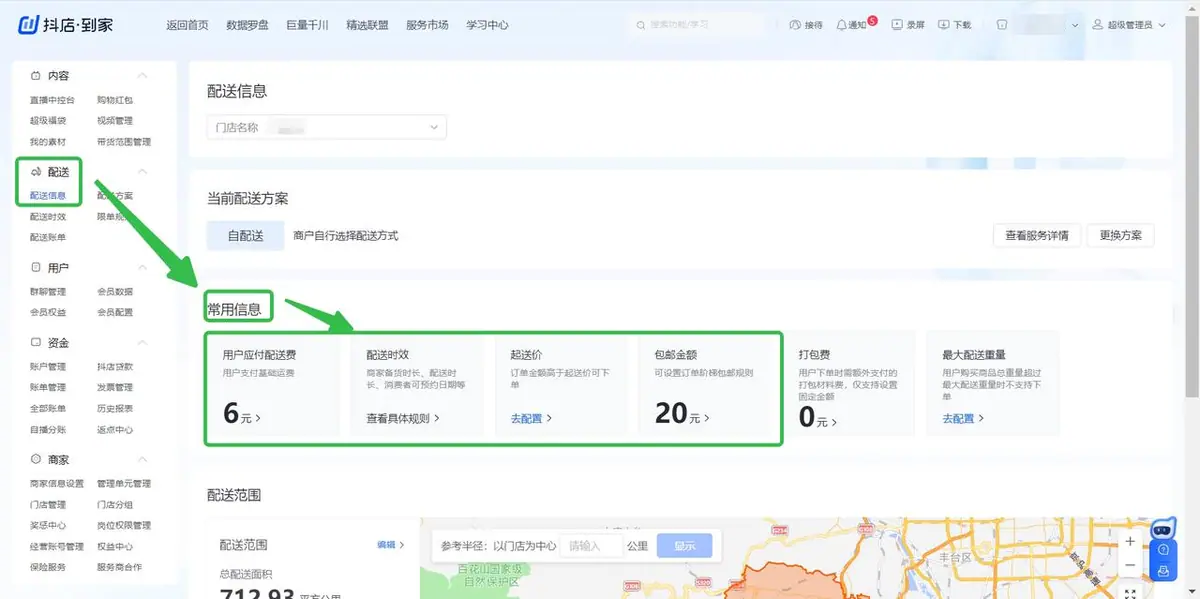The image size is (1200, 599).
Task: Open 配送信息 in sidebar
Action: [x=48, y=196]
